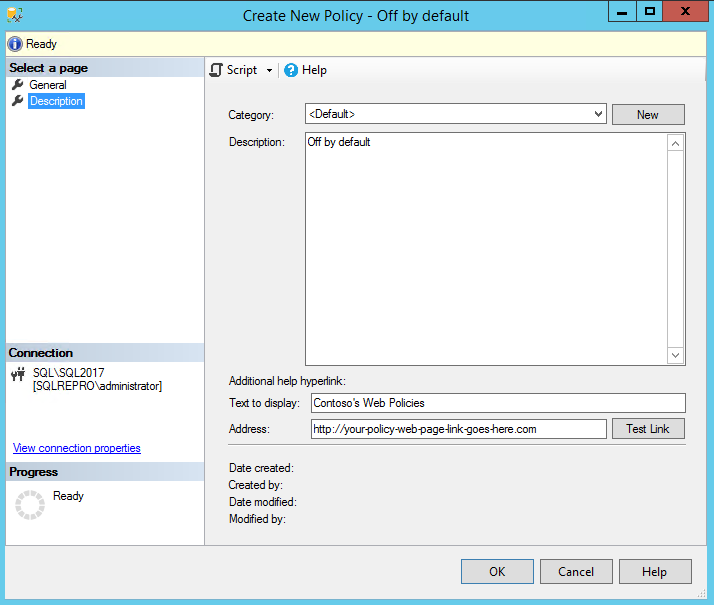This screenshot has height=605, width=714.
Task: Click the Created by label
Action: [255, 485]
